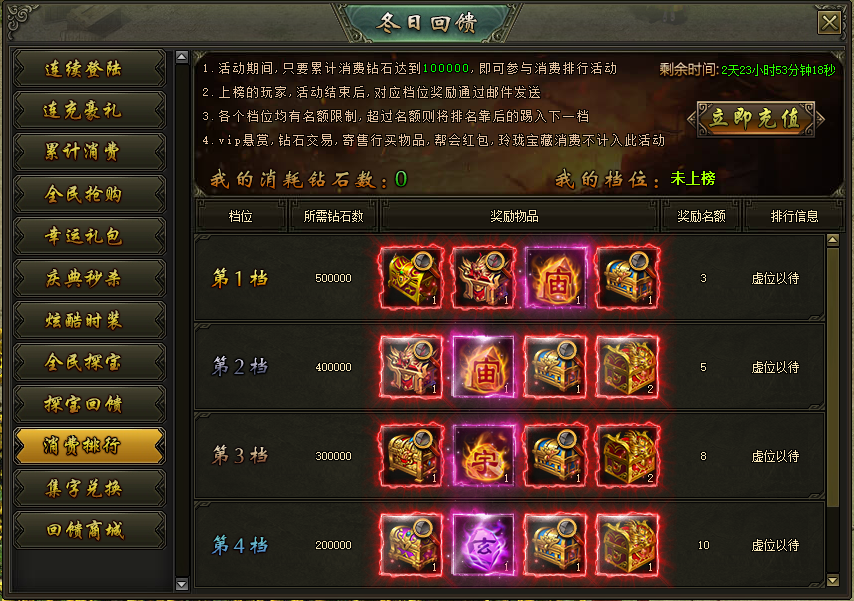
Task: Click the reward list scroll down arrow
Action: coord(832,580)
